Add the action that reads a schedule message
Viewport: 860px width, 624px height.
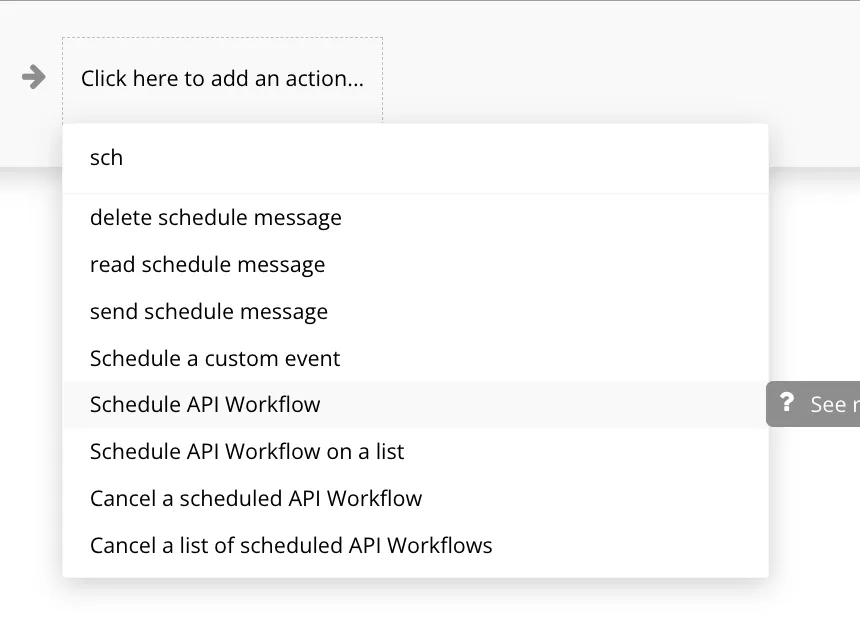coord(207,265)
